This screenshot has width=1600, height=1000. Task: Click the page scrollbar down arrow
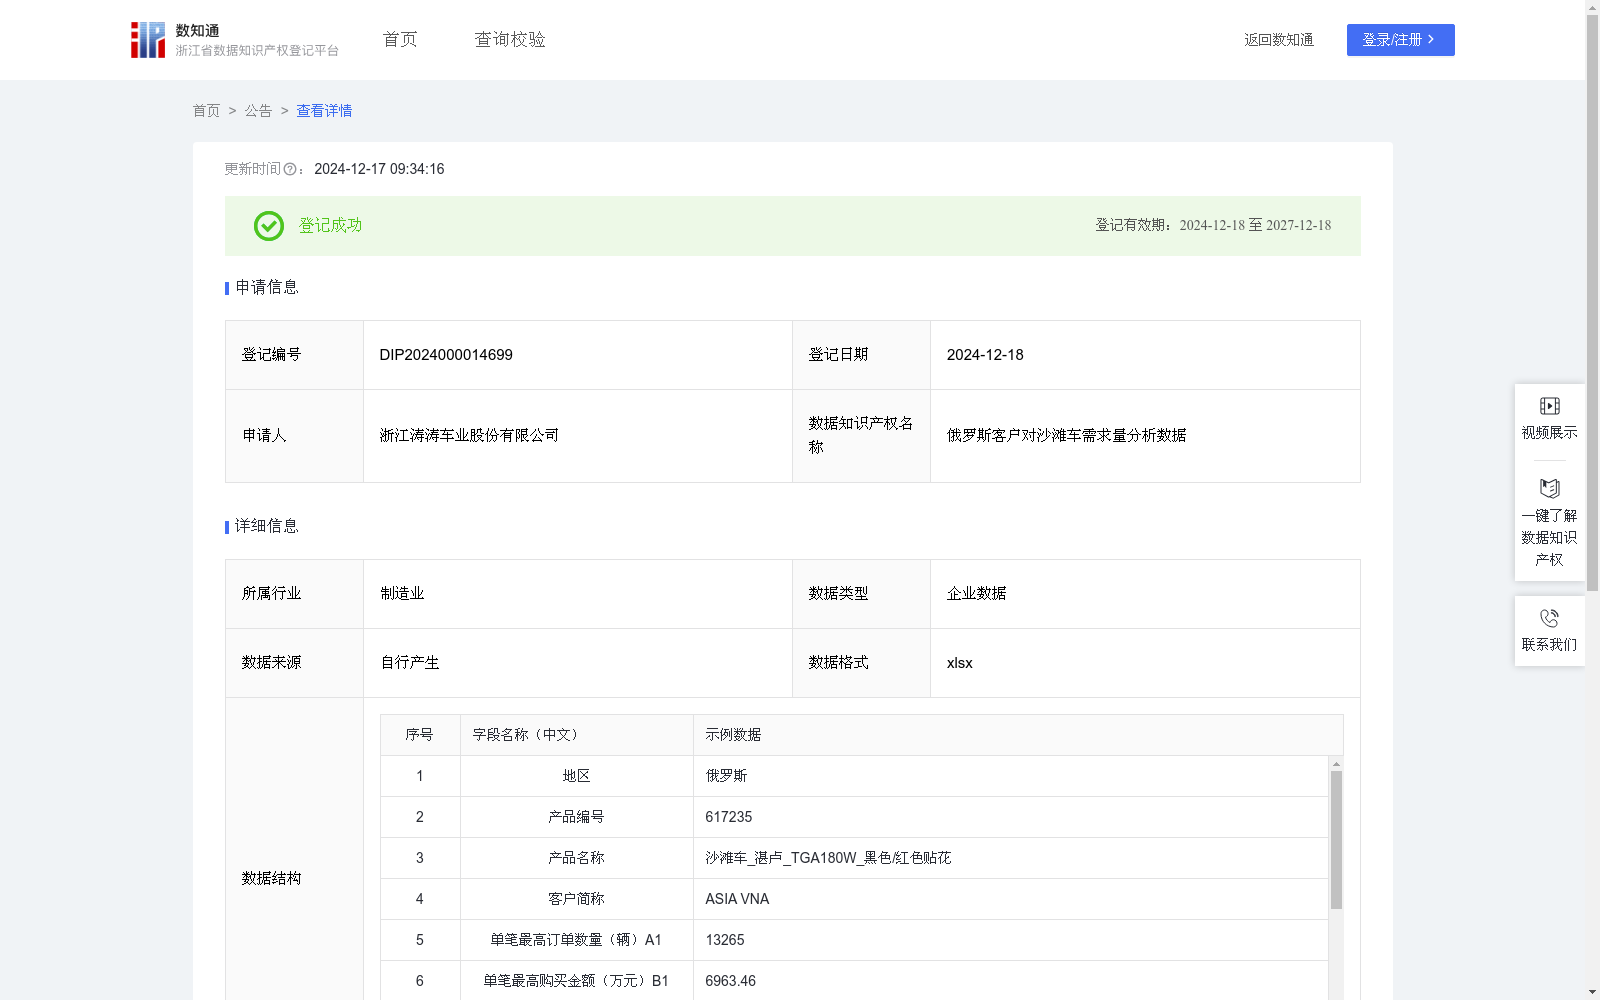(x=1592, y=992)
